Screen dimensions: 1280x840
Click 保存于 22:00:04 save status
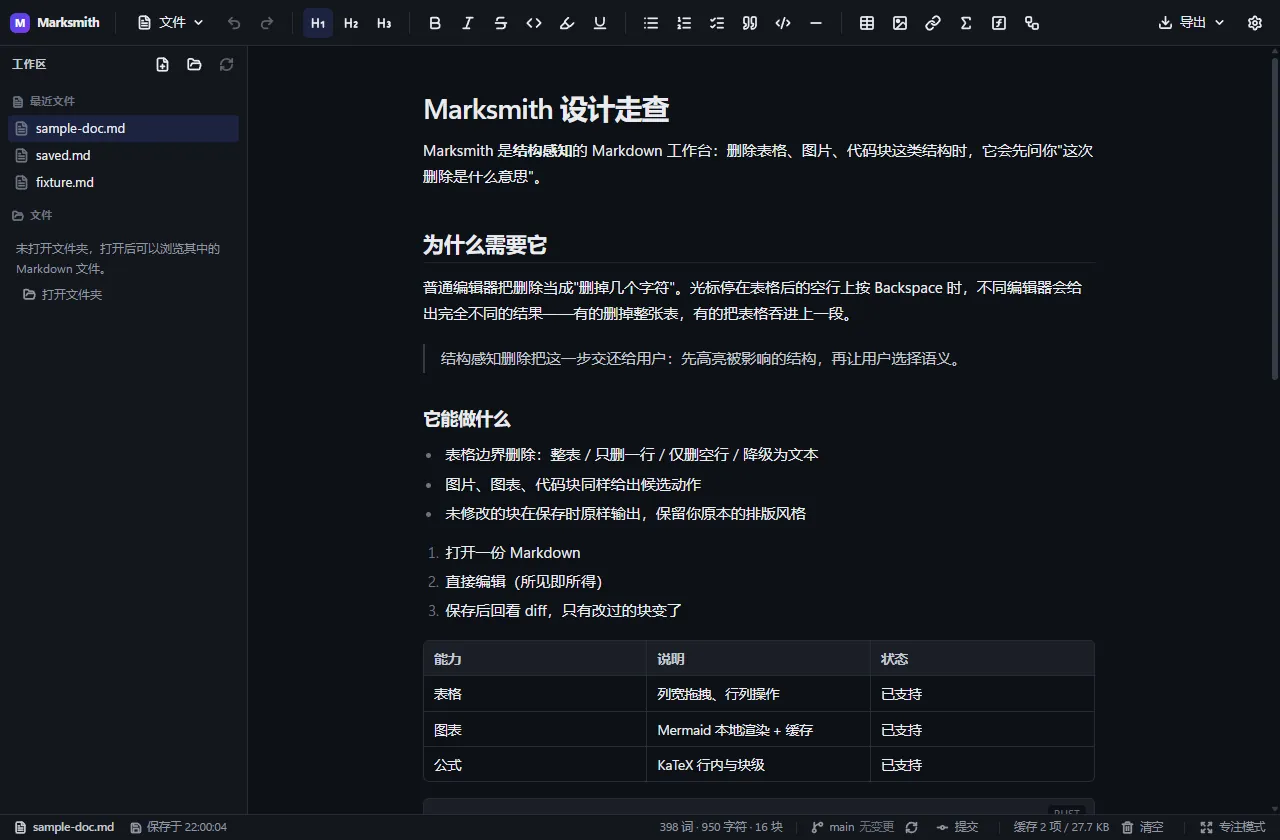pyautogui.click(x=178, y=827)
